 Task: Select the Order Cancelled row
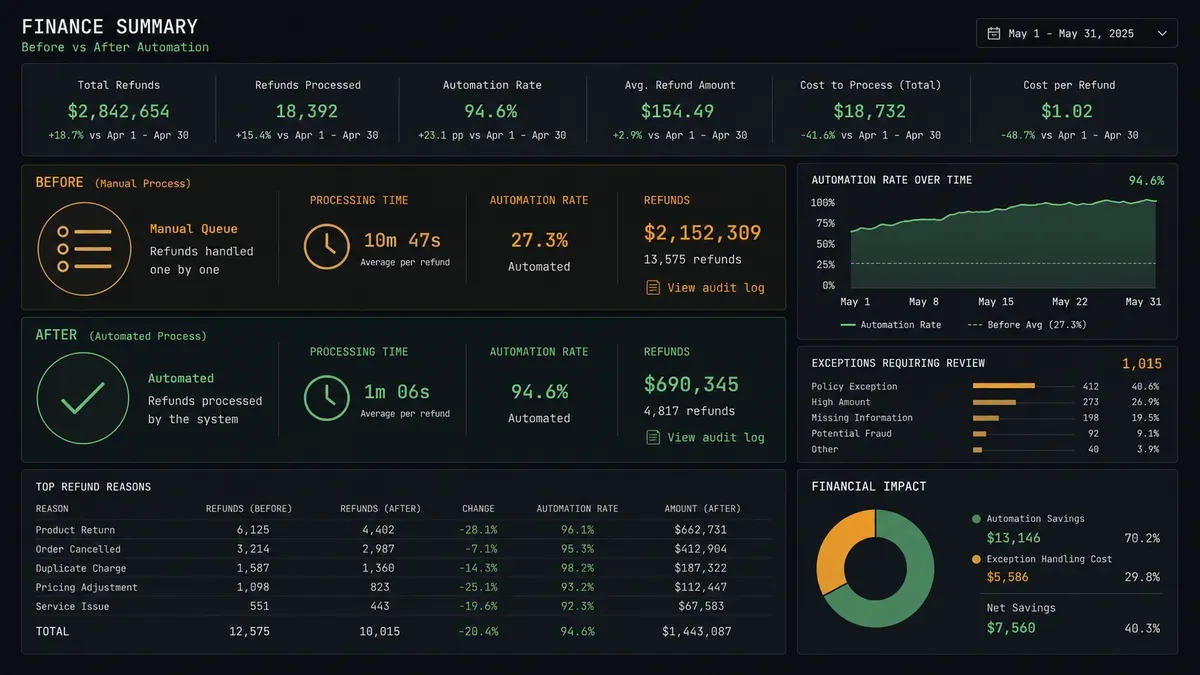click(x=403, y=549)
